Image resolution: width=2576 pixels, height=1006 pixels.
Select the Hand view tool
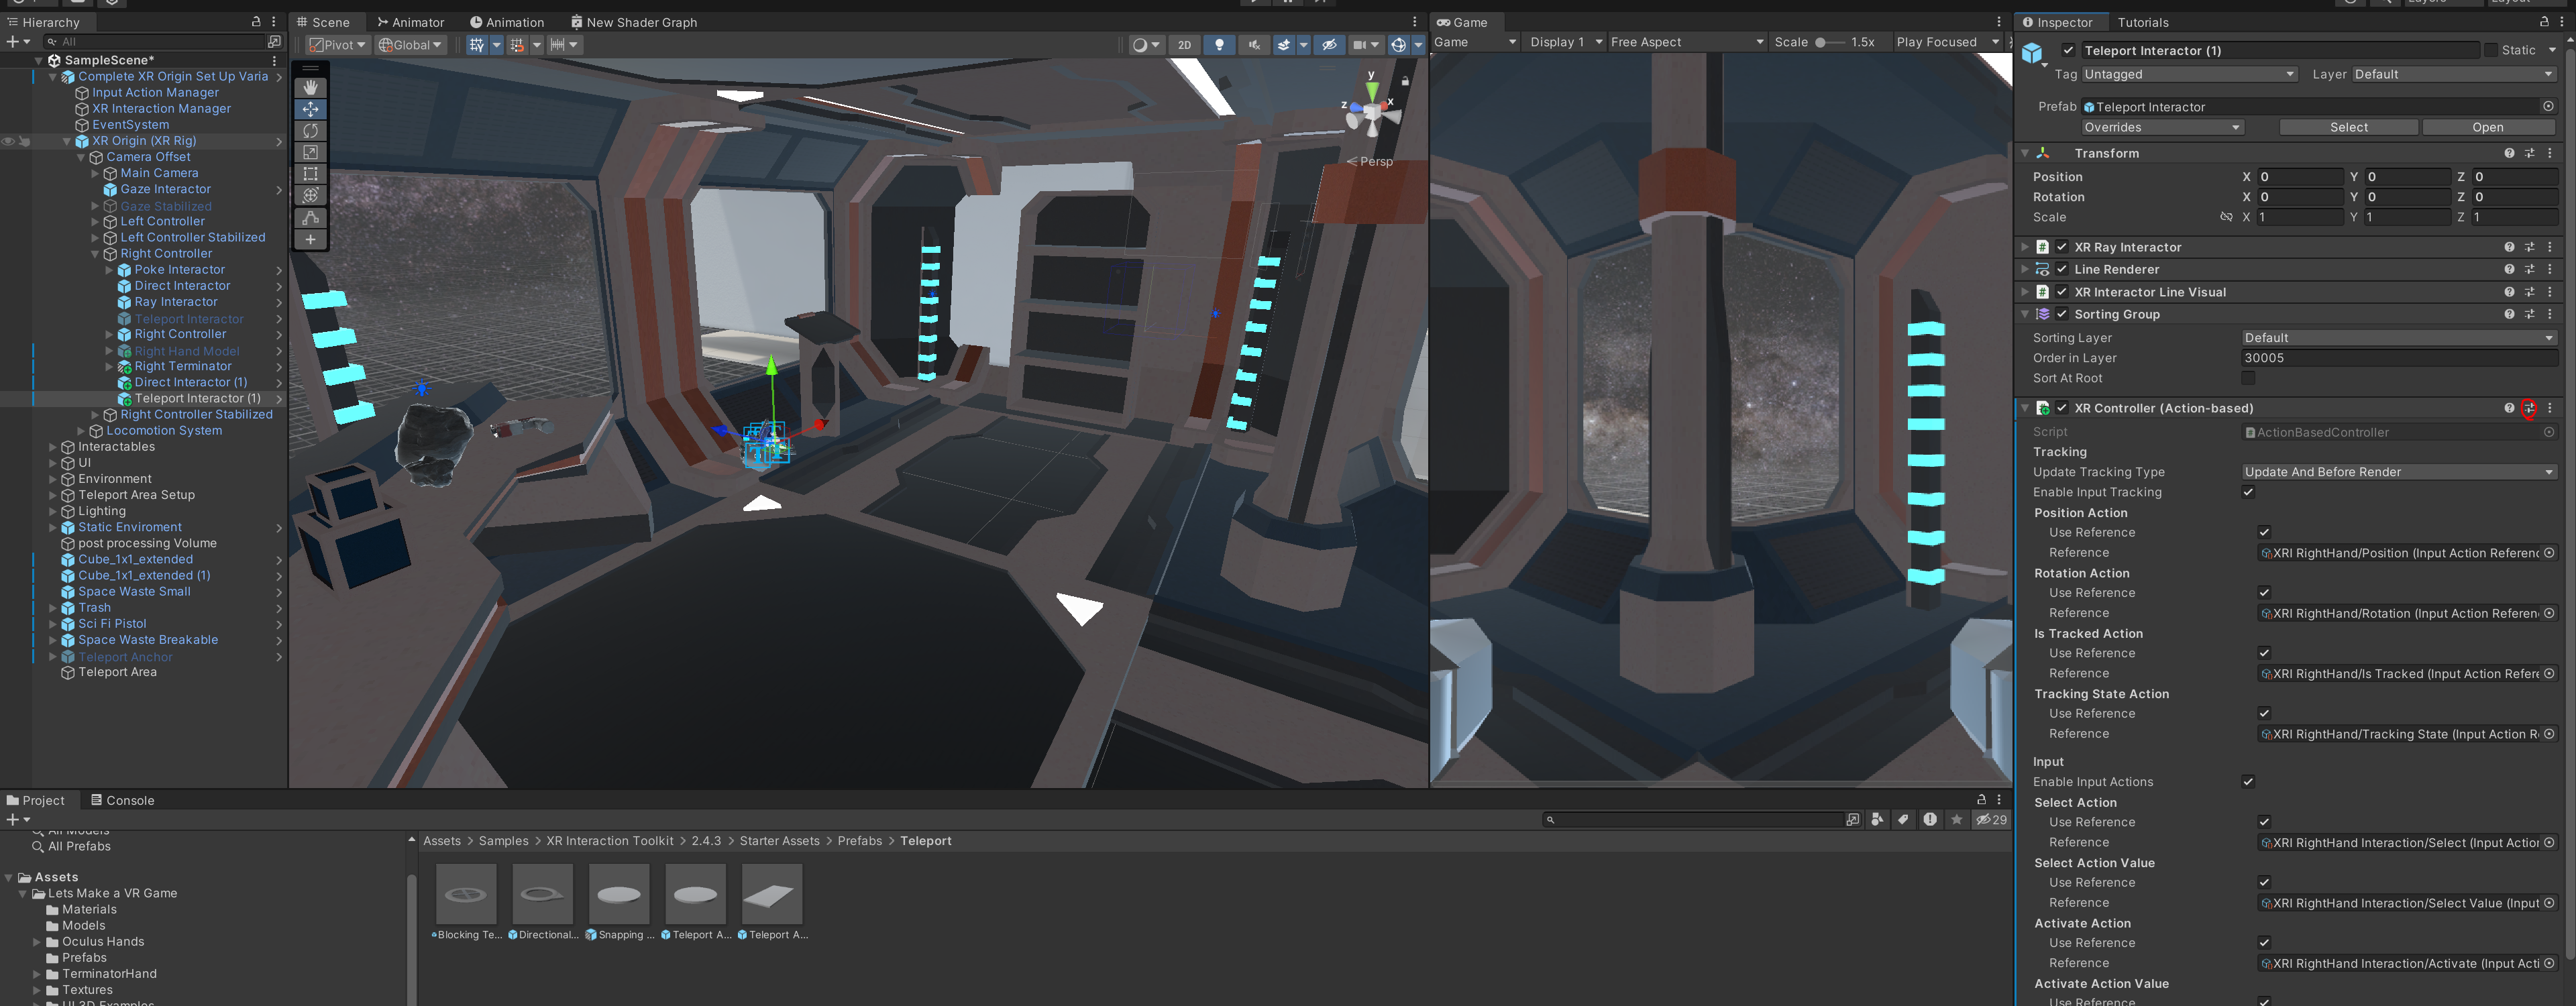point(310,88)
